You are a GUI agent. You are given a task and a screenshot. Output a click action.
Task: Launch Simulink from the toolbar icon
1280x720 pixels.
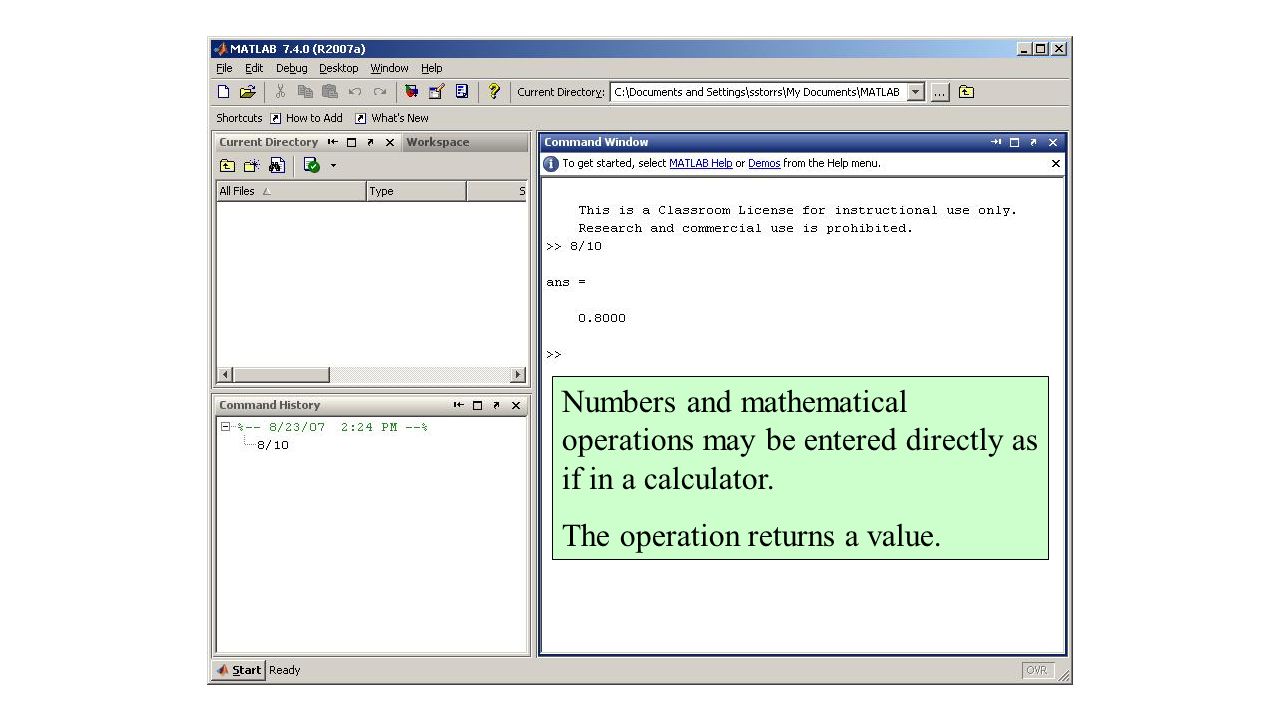pos(411,92)
